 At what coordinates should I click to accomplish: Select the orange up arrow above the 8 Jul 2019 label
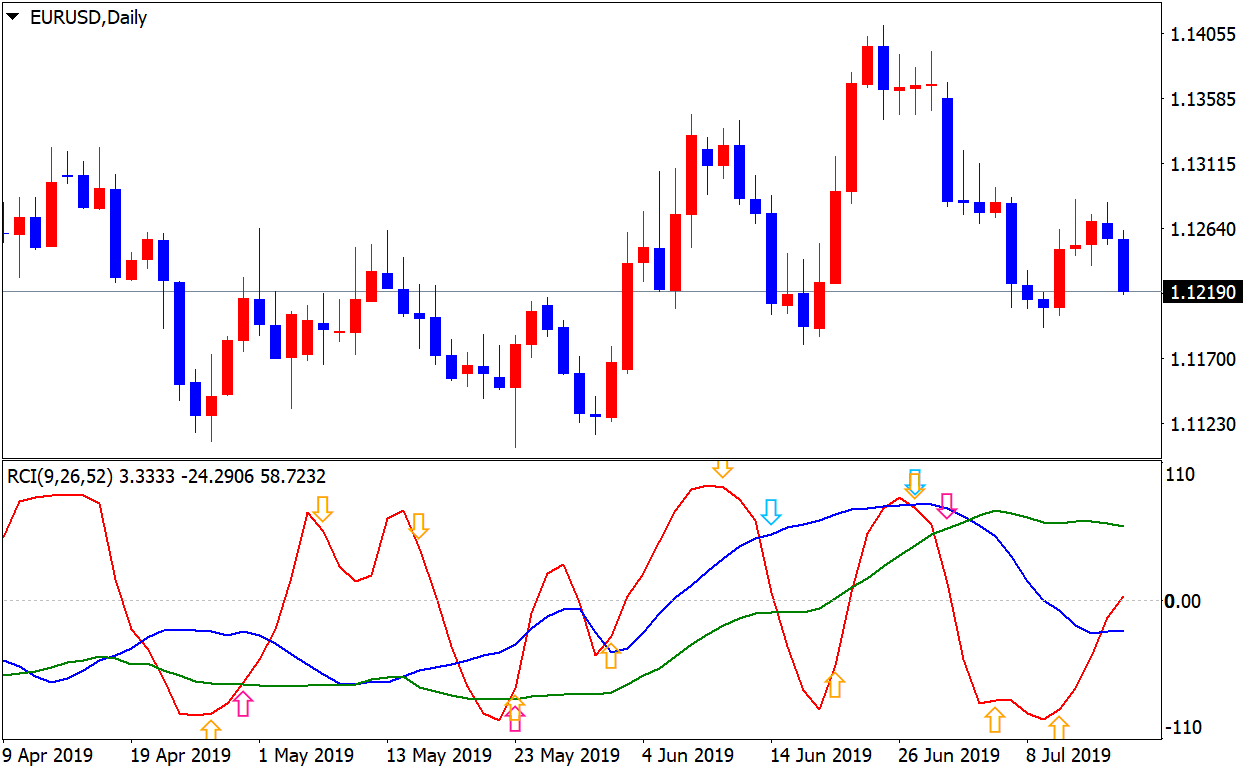click(x=1058, y=727)
